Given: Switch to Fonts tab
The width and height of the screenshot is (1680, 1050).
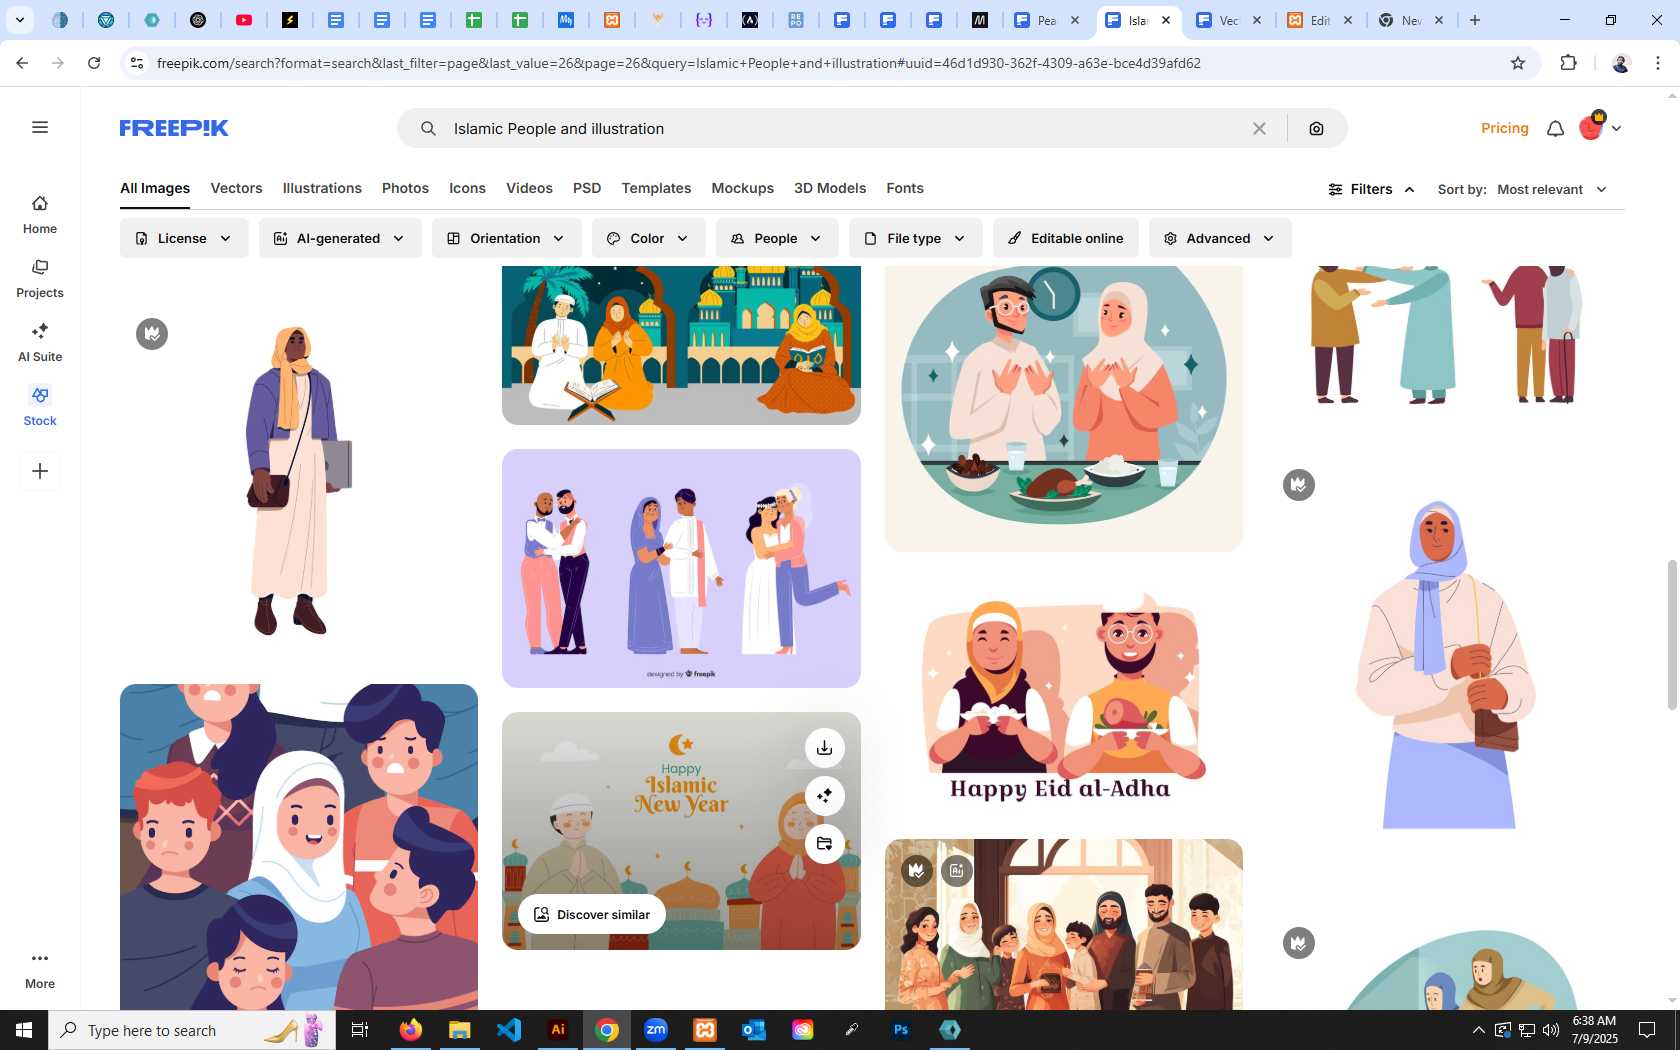Looking at the screenshot, I should tap(905, 188).
